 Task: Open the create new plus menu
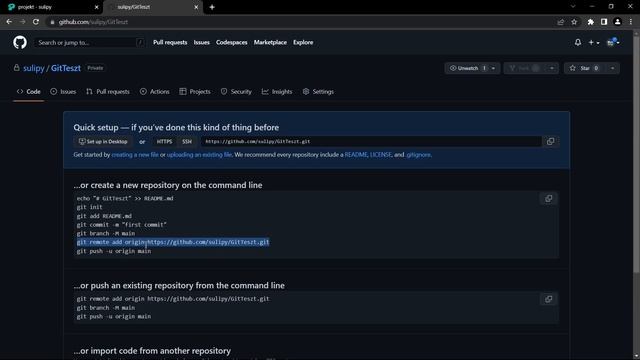[593, 42]
